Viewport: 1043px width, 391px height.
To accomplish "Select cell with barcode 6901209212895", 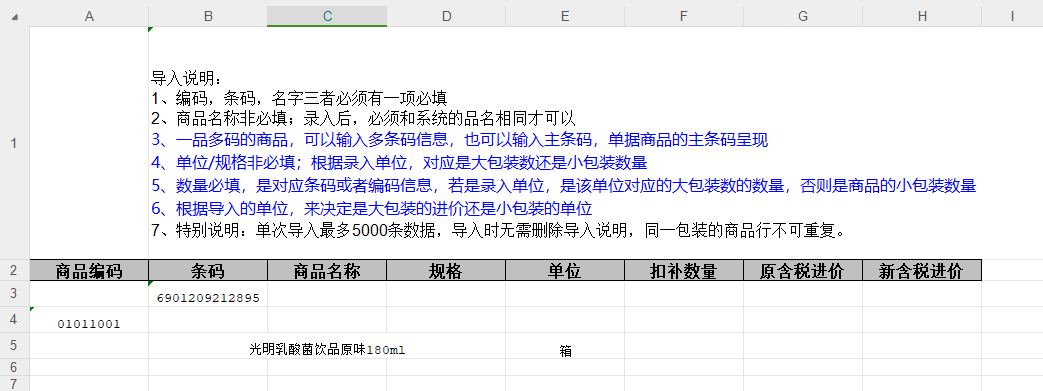I will pyautogui.click(x=208, y=294).
